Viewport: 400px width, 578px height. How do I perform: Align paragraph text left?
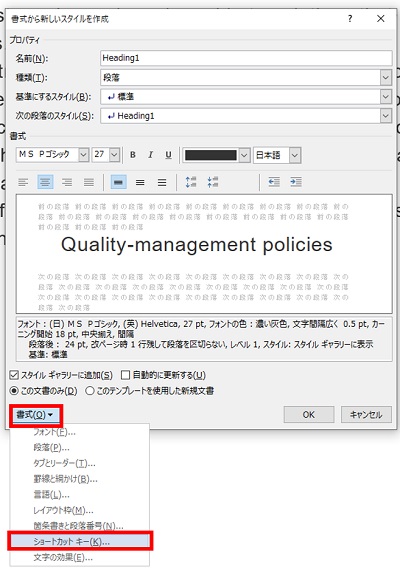23,182
